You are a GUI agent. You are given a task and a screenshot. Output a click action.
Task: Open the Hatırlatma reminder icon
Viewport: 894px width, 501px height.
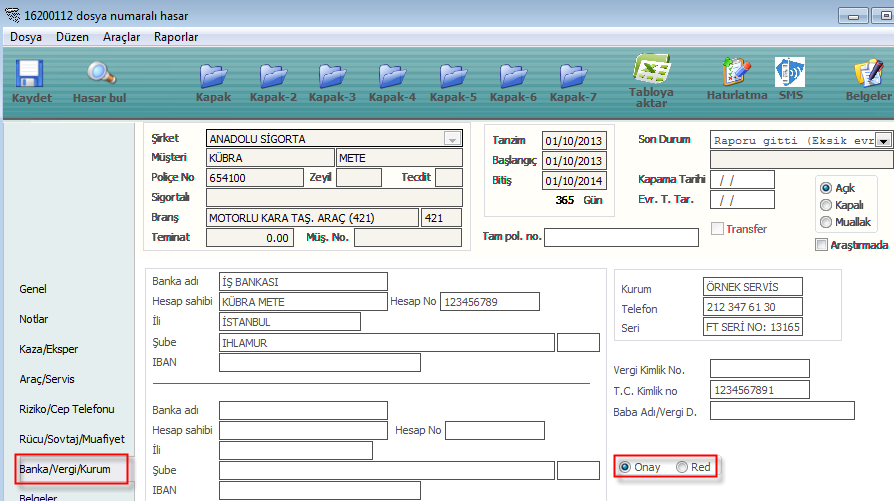pos(737,74)
